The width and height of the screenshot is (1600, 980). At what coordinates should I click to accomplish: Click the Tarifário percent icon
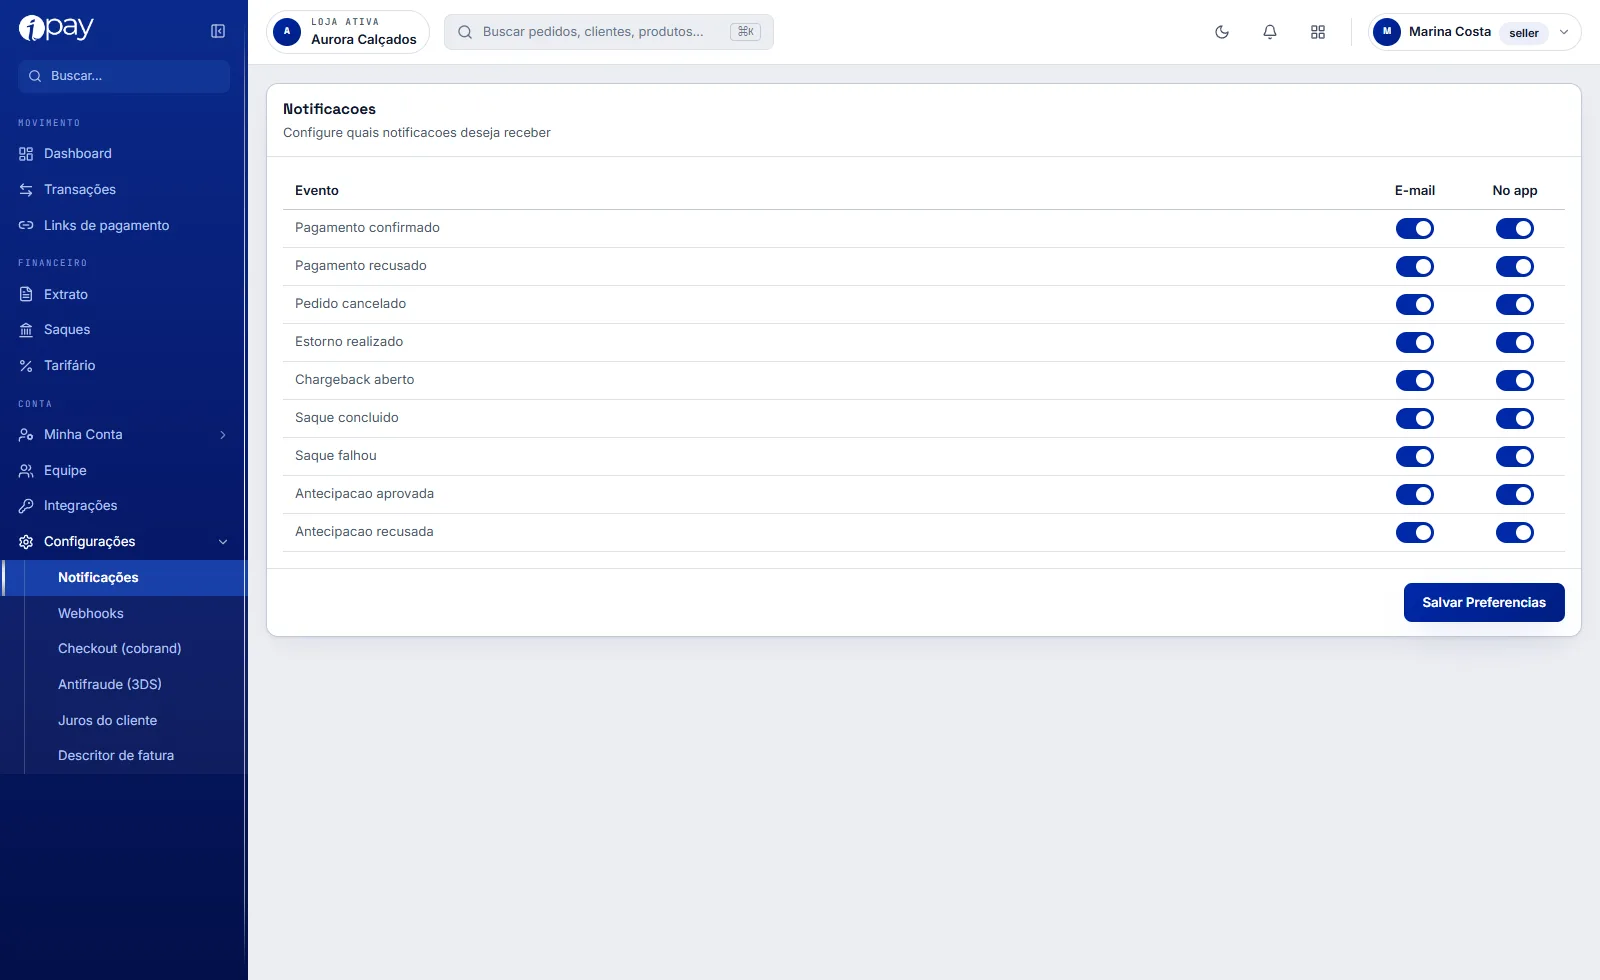(x=26, y=366)
